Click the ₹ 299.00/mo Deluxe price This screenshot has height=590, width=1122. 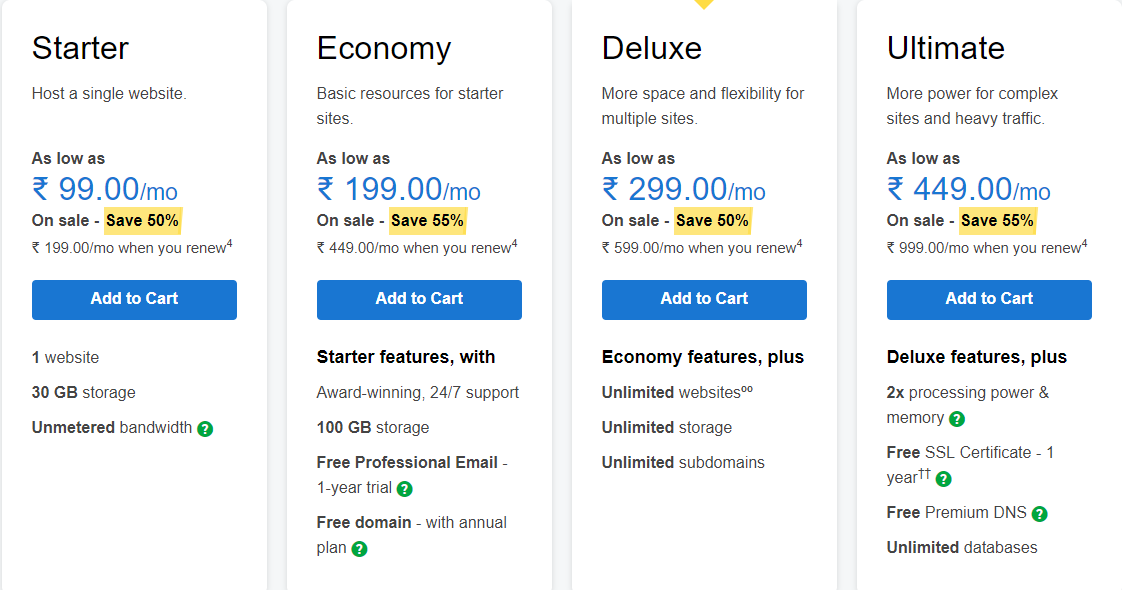coord(684,189)
